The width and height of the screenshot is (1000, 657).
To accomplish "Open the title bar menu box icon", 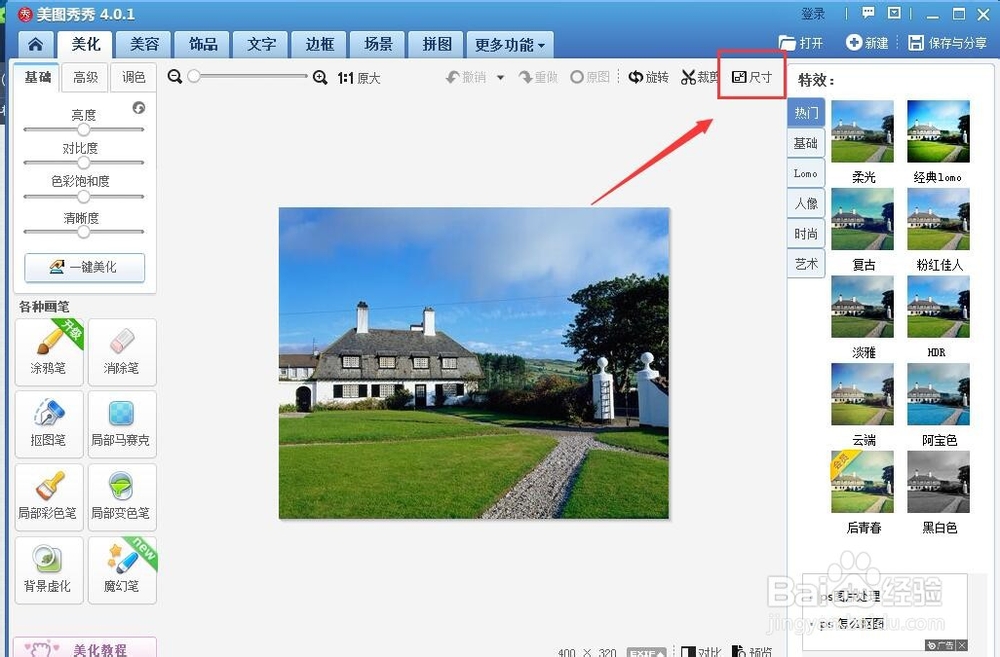I will tap(894, 13).
